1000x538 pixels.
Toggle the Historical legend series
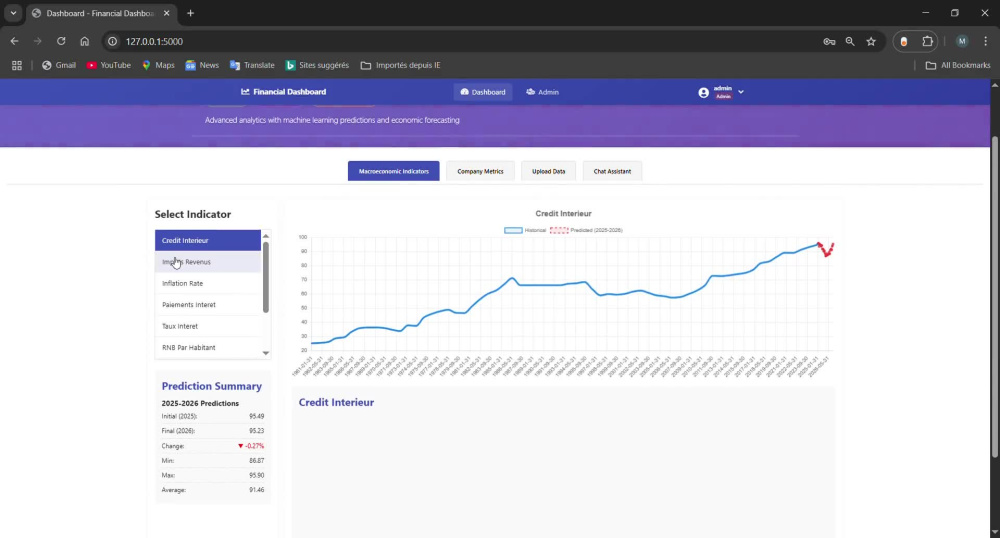(525, 230)
